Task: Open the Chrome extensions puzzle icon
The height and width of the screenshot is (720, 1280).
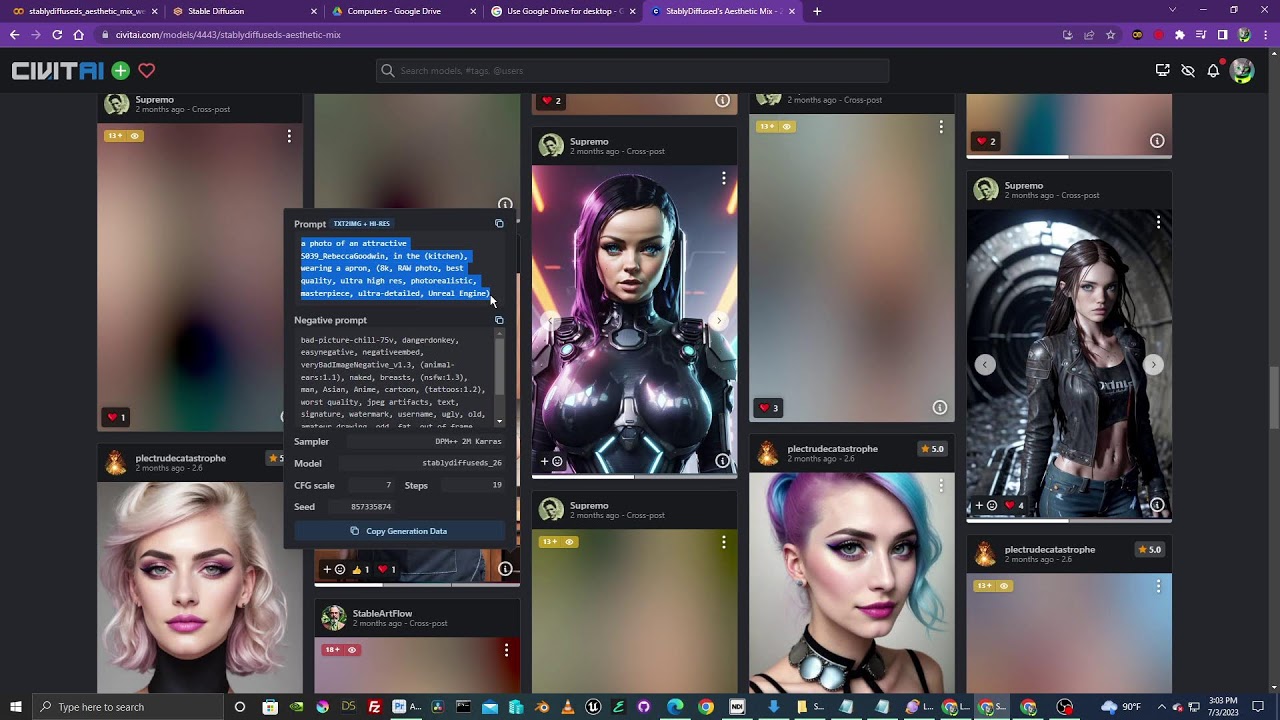Action: pos(1180,34)
